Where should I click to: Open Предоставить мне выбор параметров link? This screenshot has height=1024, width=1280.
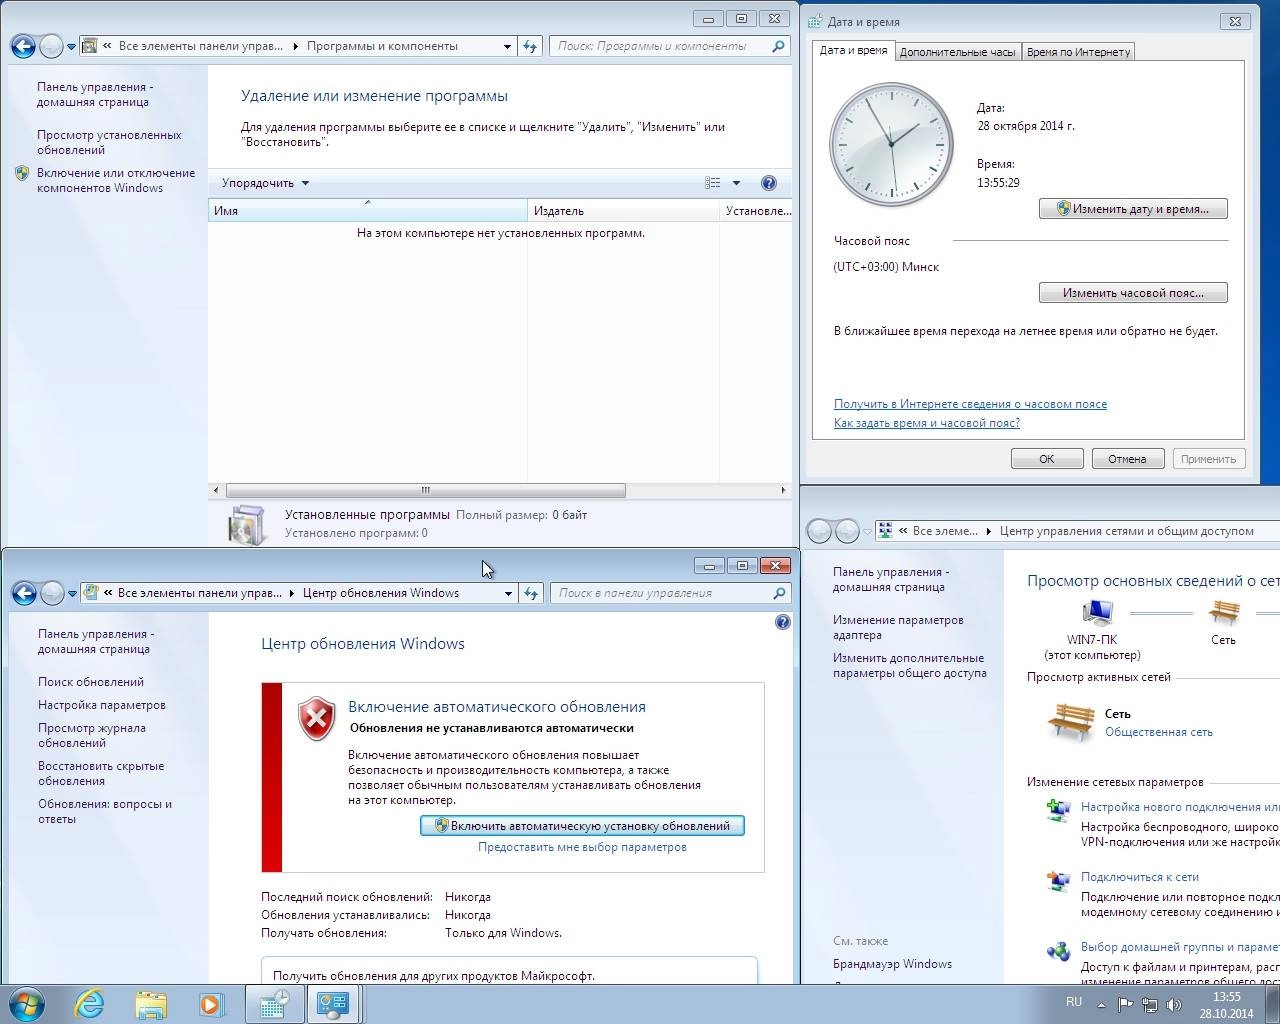coord(582,847)
